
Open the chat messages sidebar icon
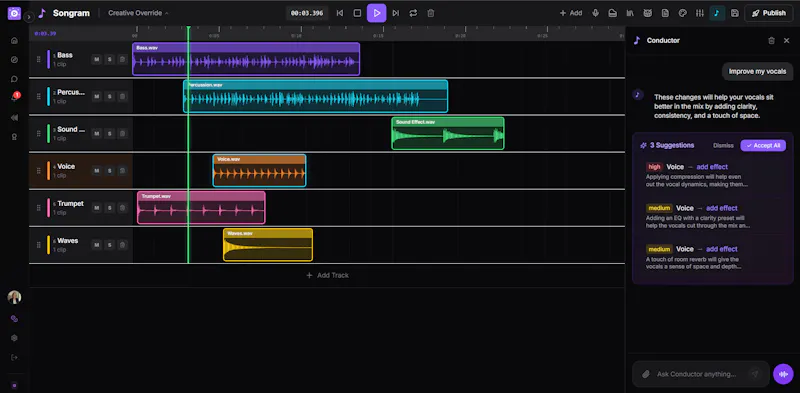pos(14,79)
